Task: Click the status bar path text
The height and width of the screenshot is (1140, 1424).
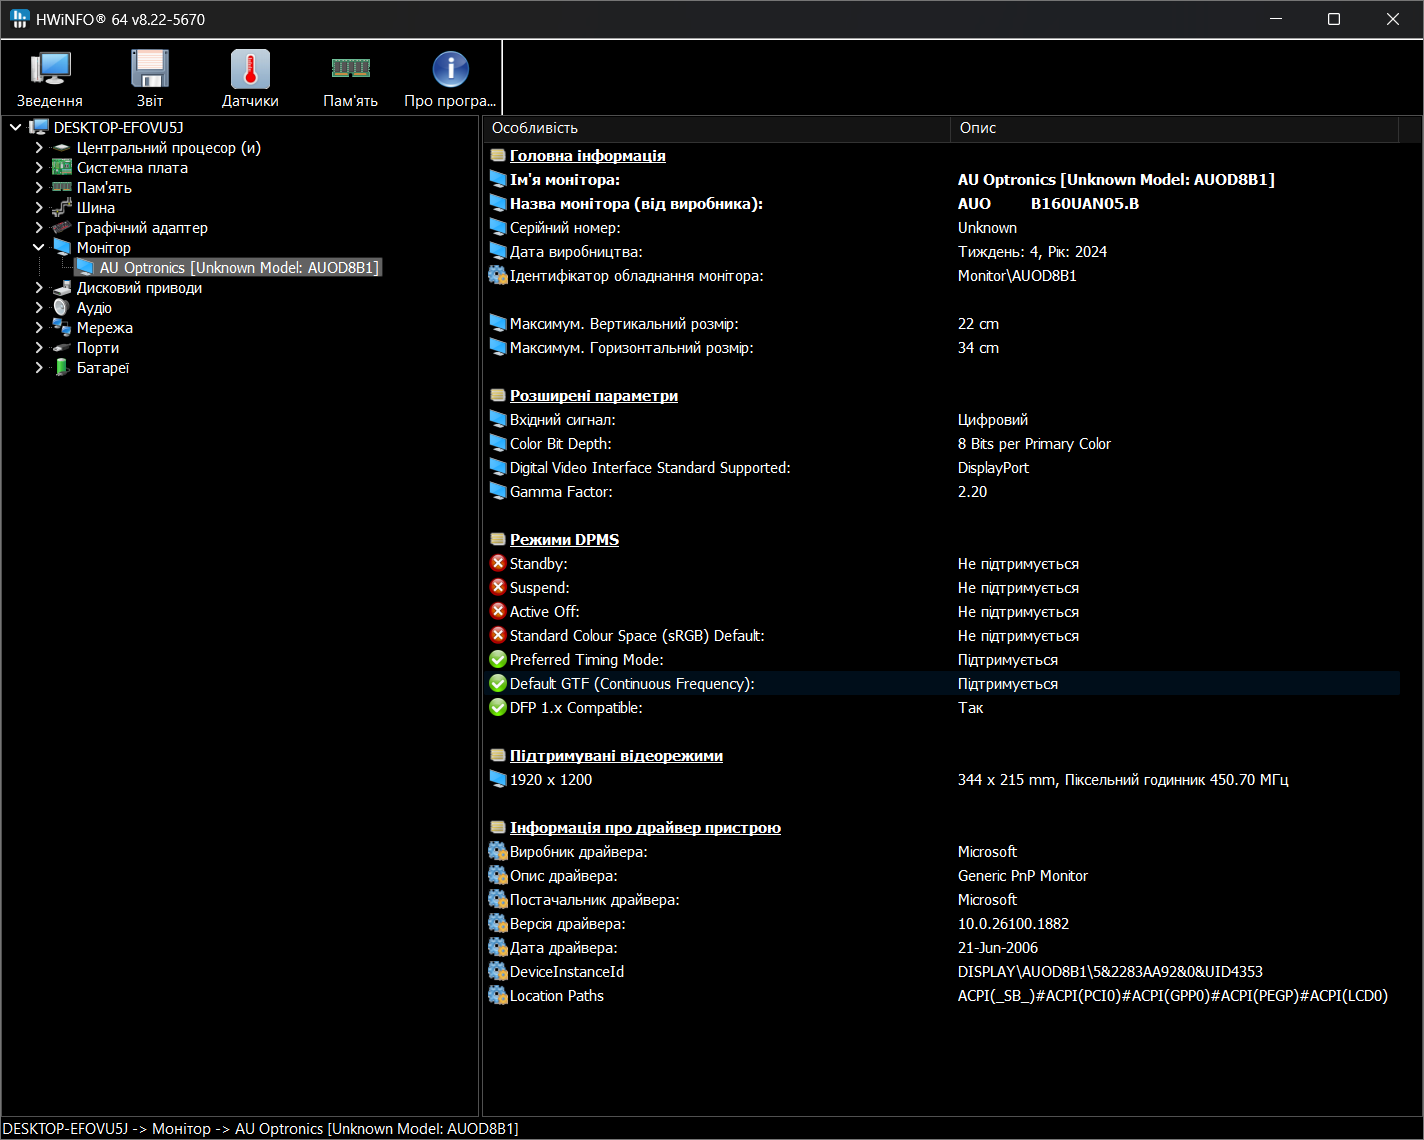Action: tap(261, 1128)
